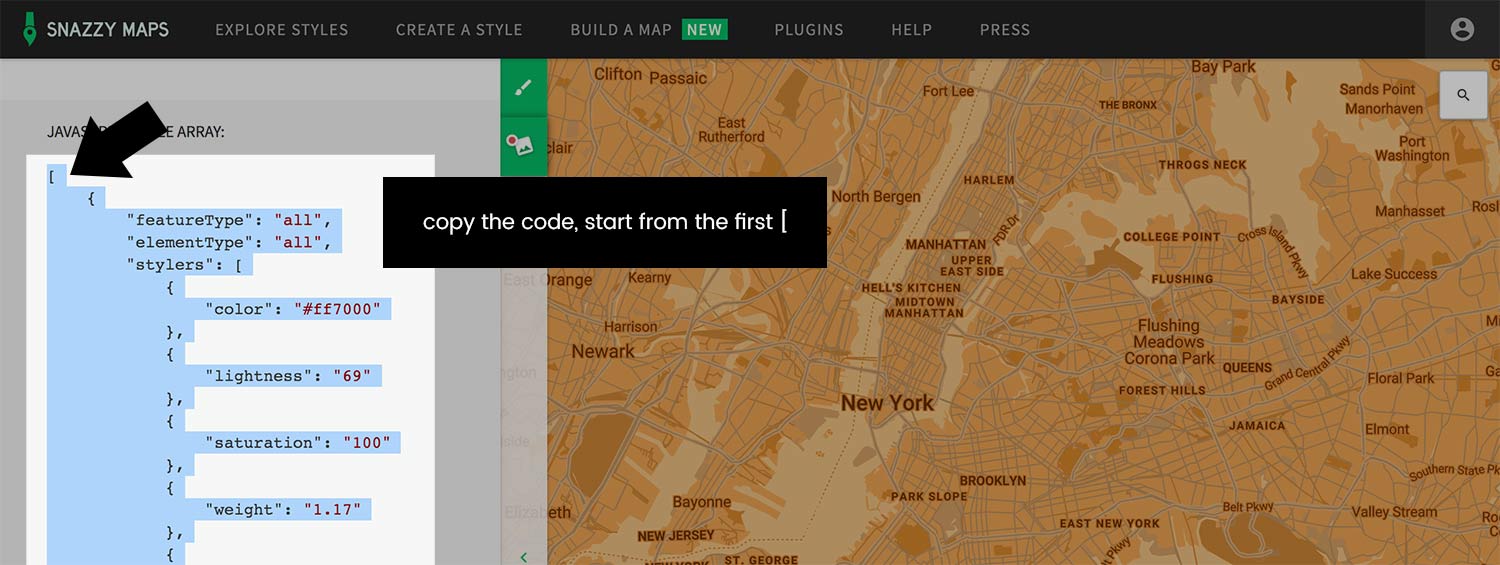The width and height of the screenshot is (1500, 565).
Task: Open the Press page
Action: 1005,30
